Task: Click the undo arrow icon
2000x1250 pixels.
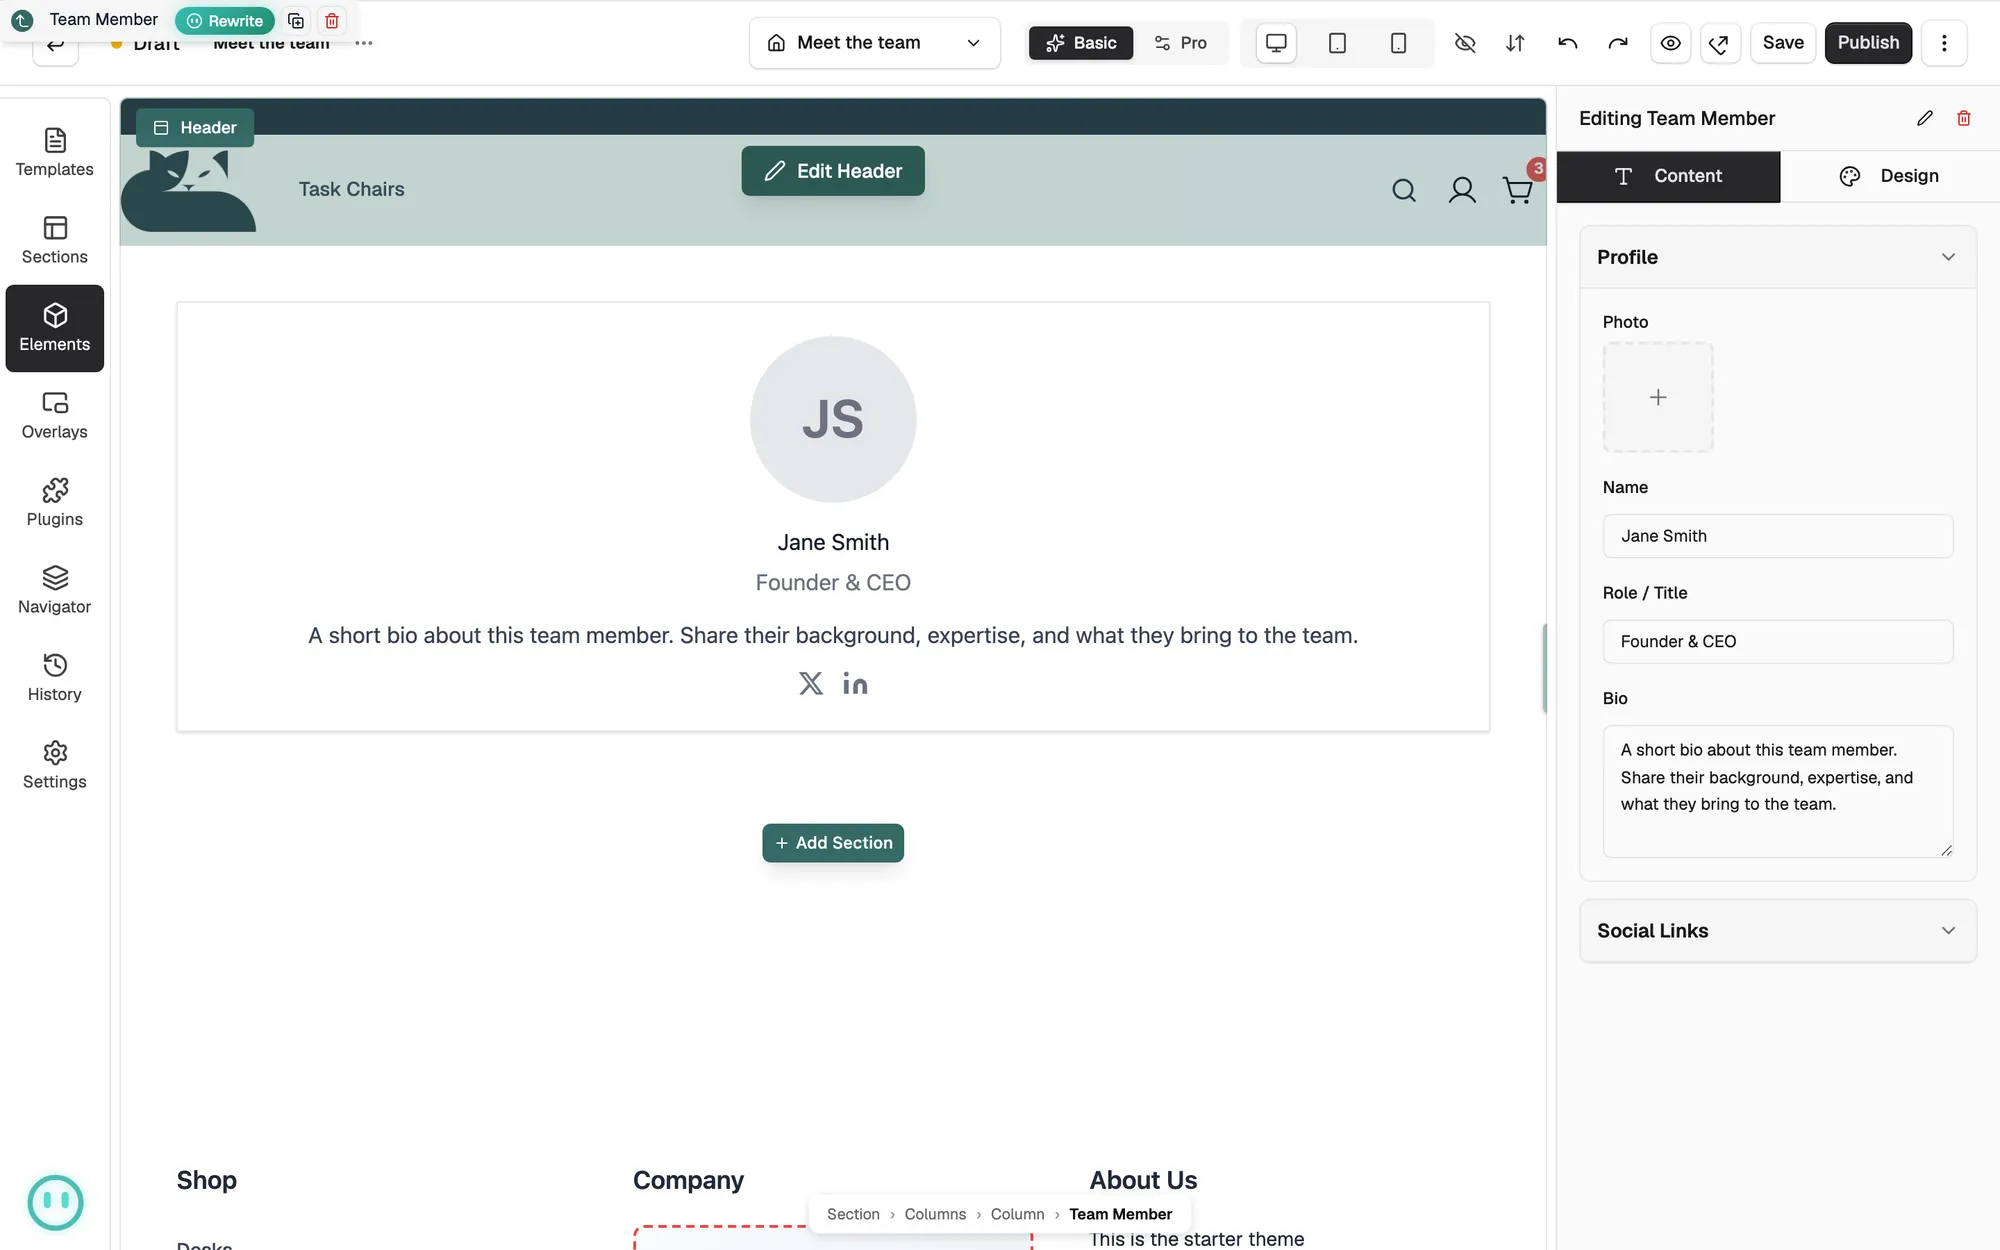Action: tap(1567, 43)
